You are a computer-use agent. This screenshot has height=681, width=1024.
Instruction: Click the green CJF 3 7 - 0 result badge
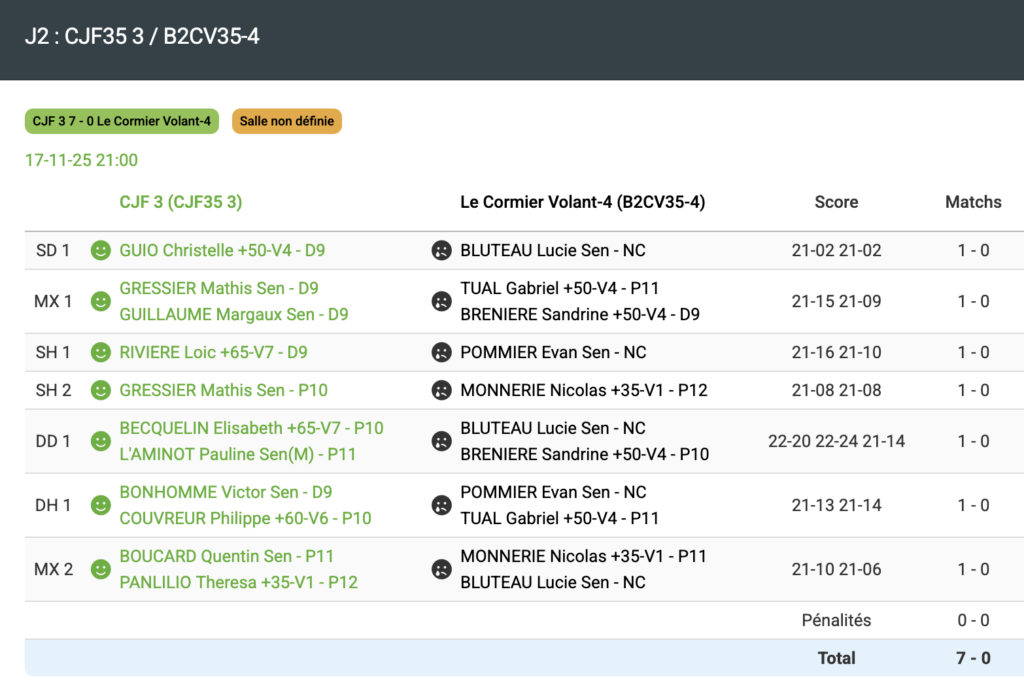[122, 121]
